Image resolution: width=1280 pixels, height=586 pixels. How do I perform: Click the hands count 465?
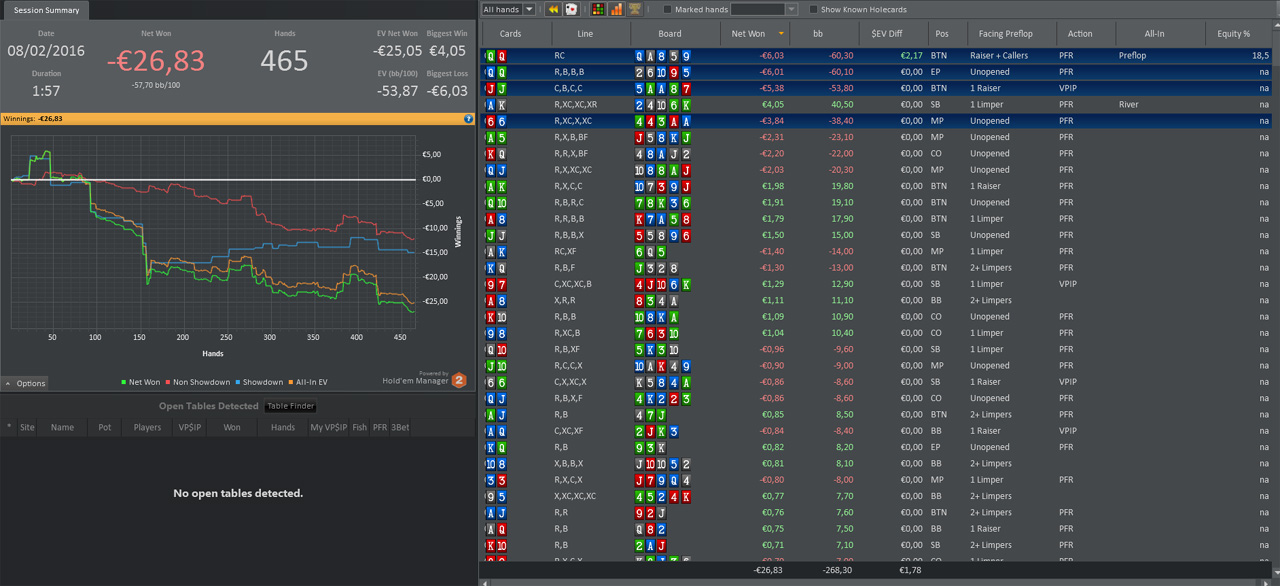[284, 61]
